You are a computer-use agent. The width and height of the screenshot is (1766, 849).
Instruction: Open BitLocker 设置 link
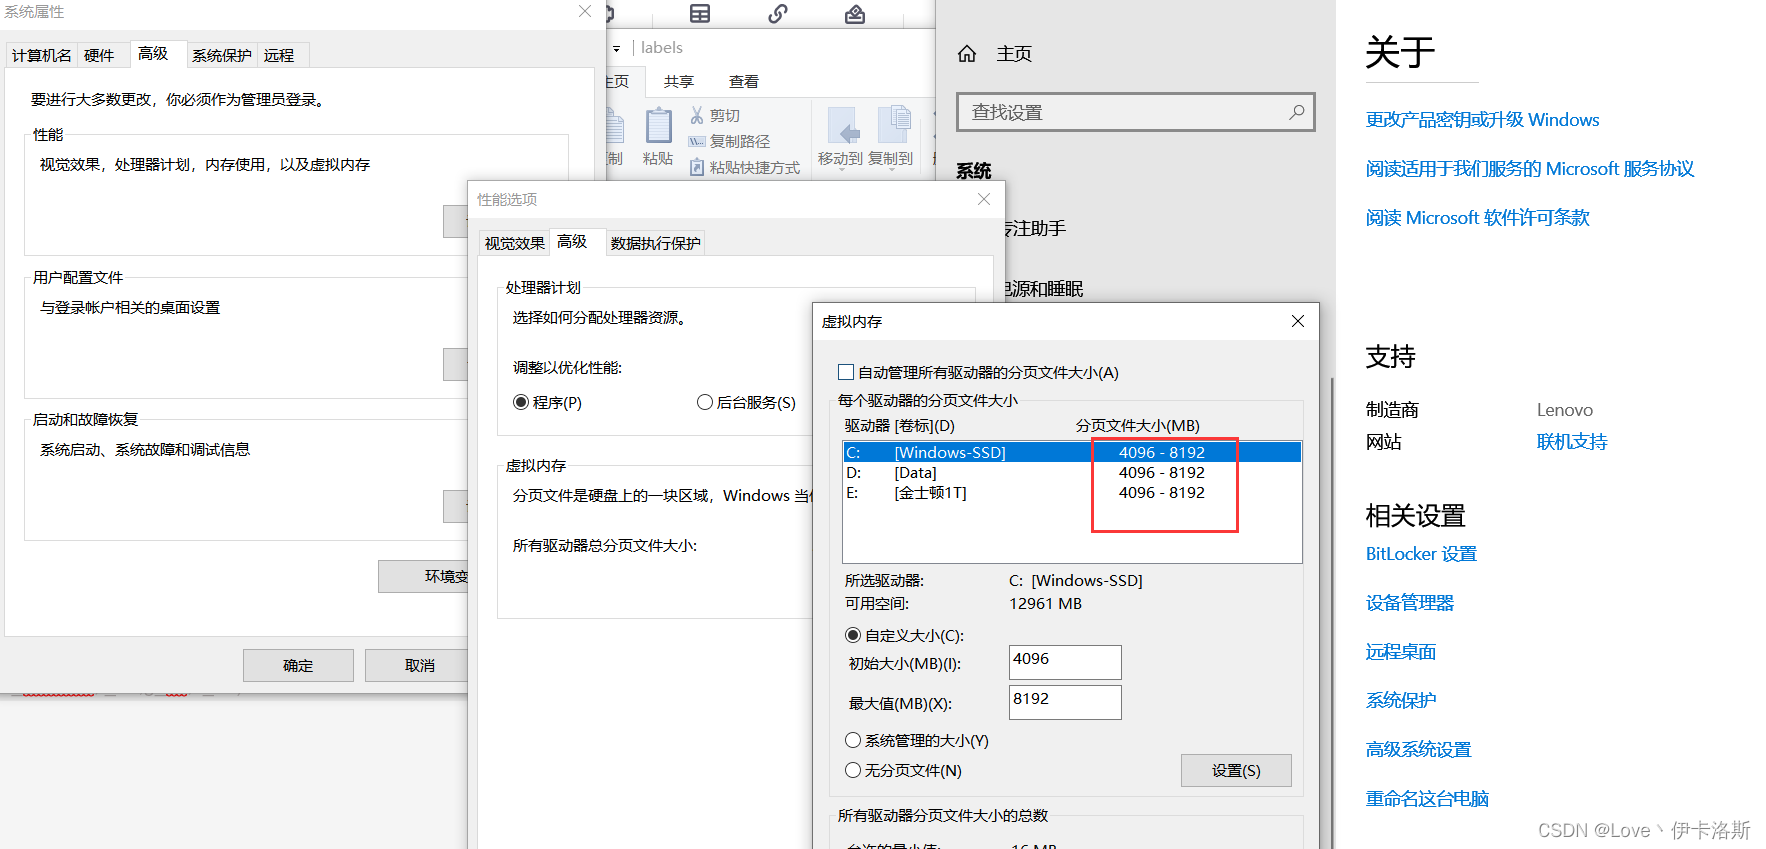(1421, 554)
